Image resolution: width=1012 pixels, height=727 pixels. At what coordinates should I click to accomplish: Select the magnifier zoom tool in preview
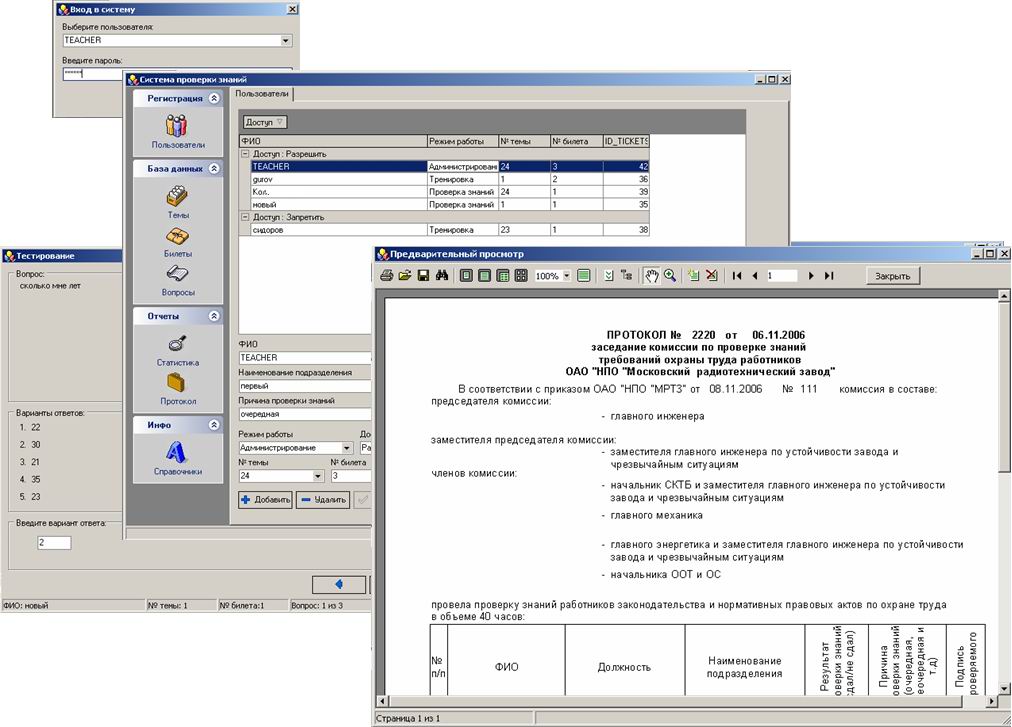point(670,276)
